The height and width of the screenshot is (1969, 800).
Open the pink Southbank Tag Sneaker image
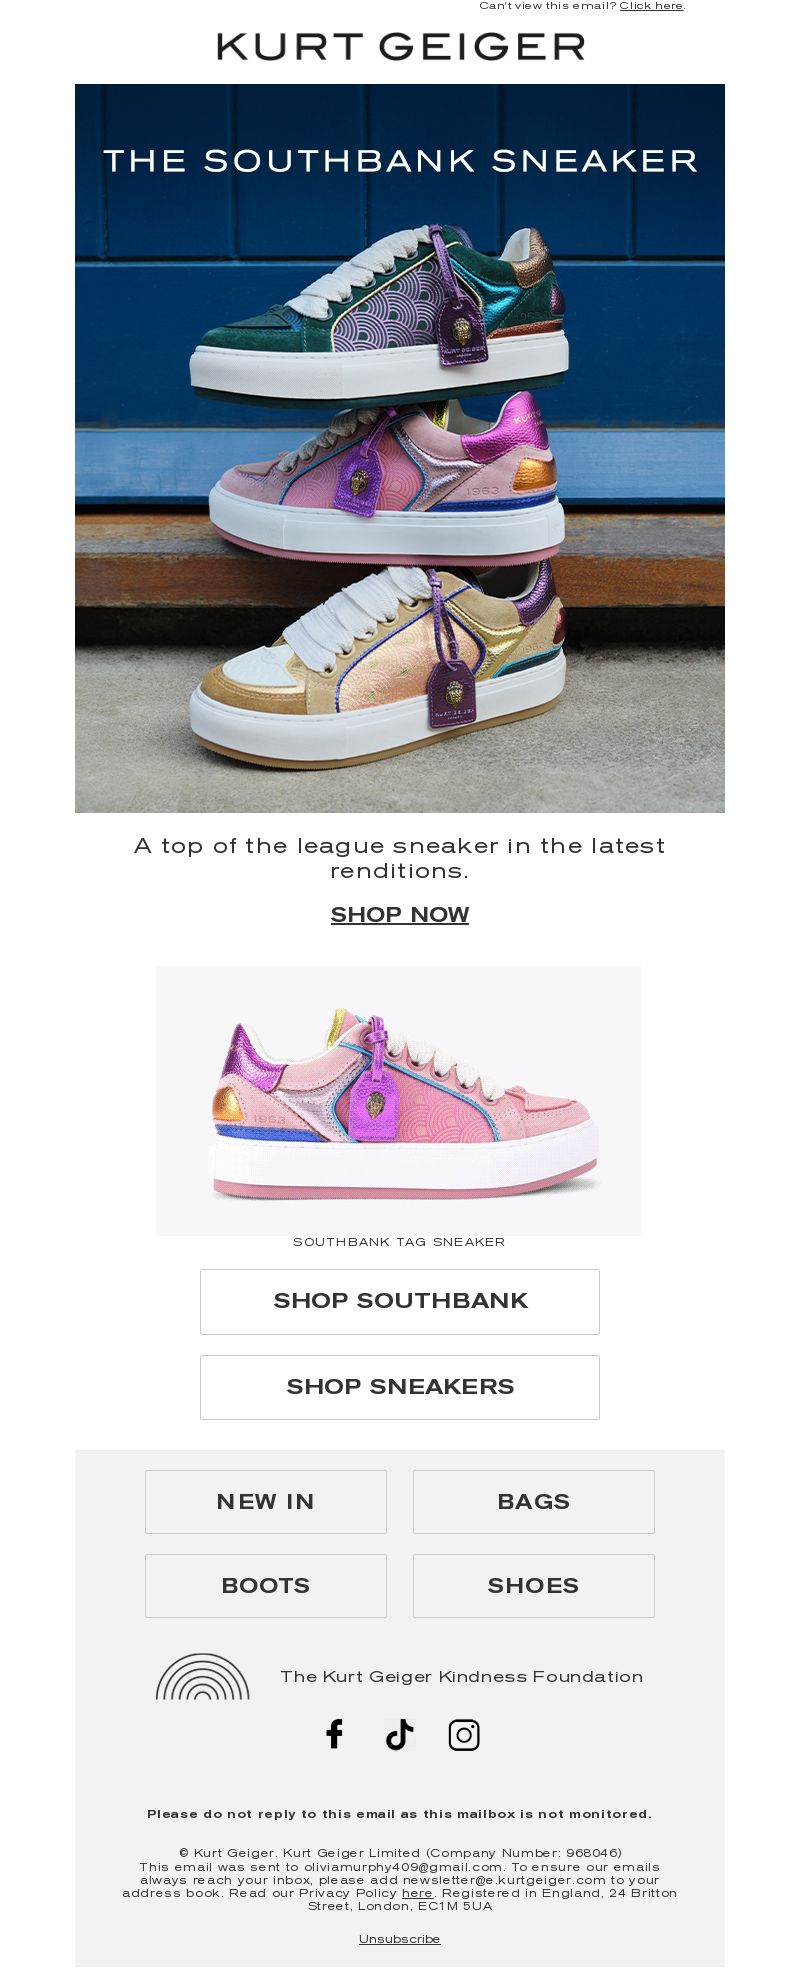[x=398, y=1100]
